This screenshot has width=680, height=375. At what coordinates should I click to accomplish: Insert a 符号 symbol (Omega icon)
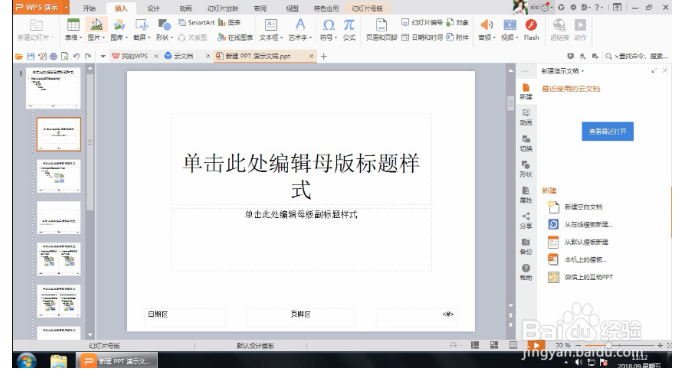(328, 25)
